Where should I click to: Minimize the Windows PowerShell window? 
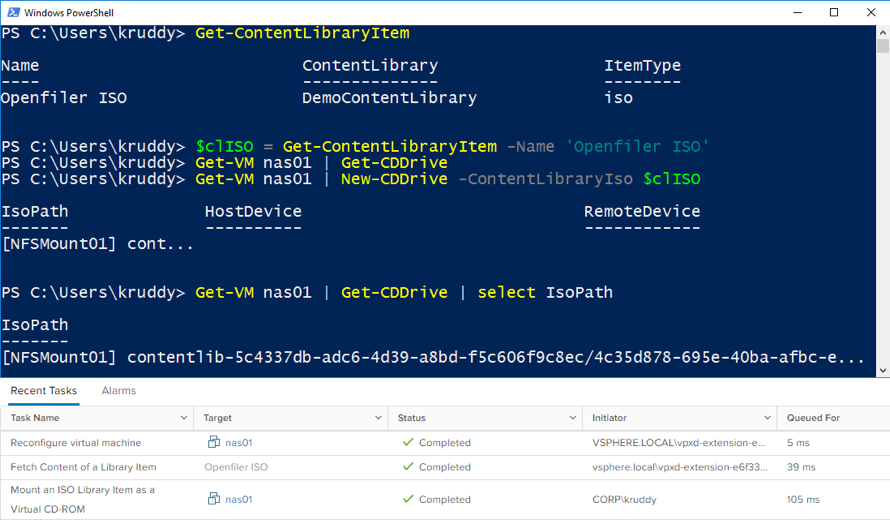coord(797,12)
